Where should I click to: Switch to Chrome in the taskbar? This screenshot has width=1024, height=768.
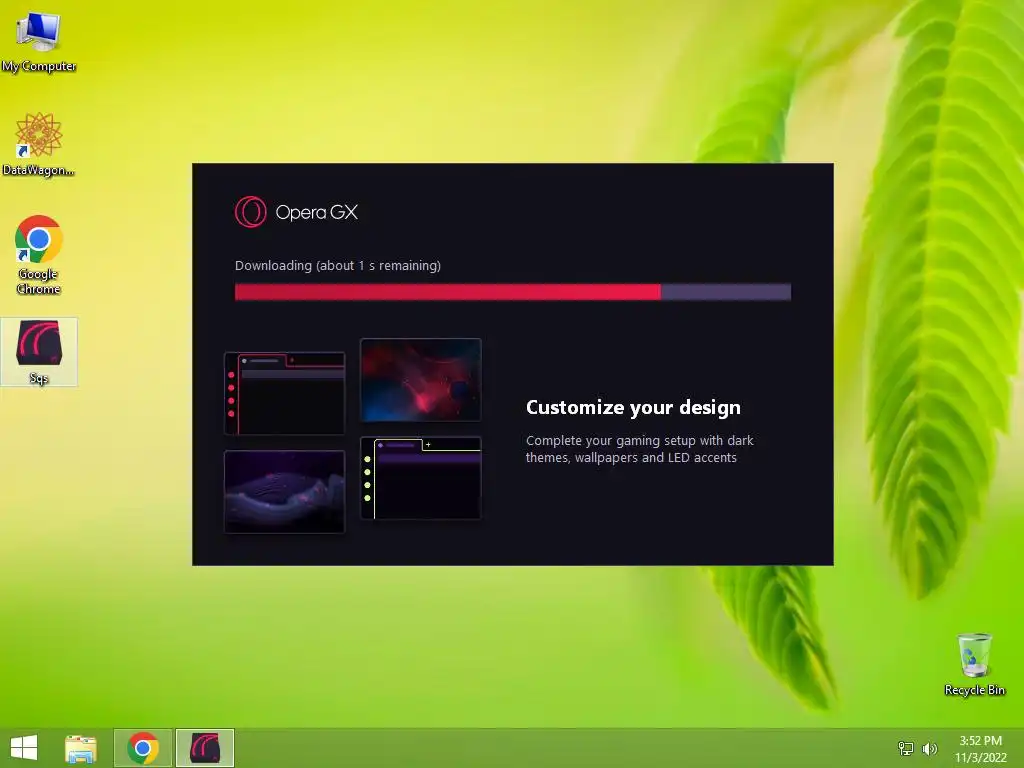(x=143, y=748)
